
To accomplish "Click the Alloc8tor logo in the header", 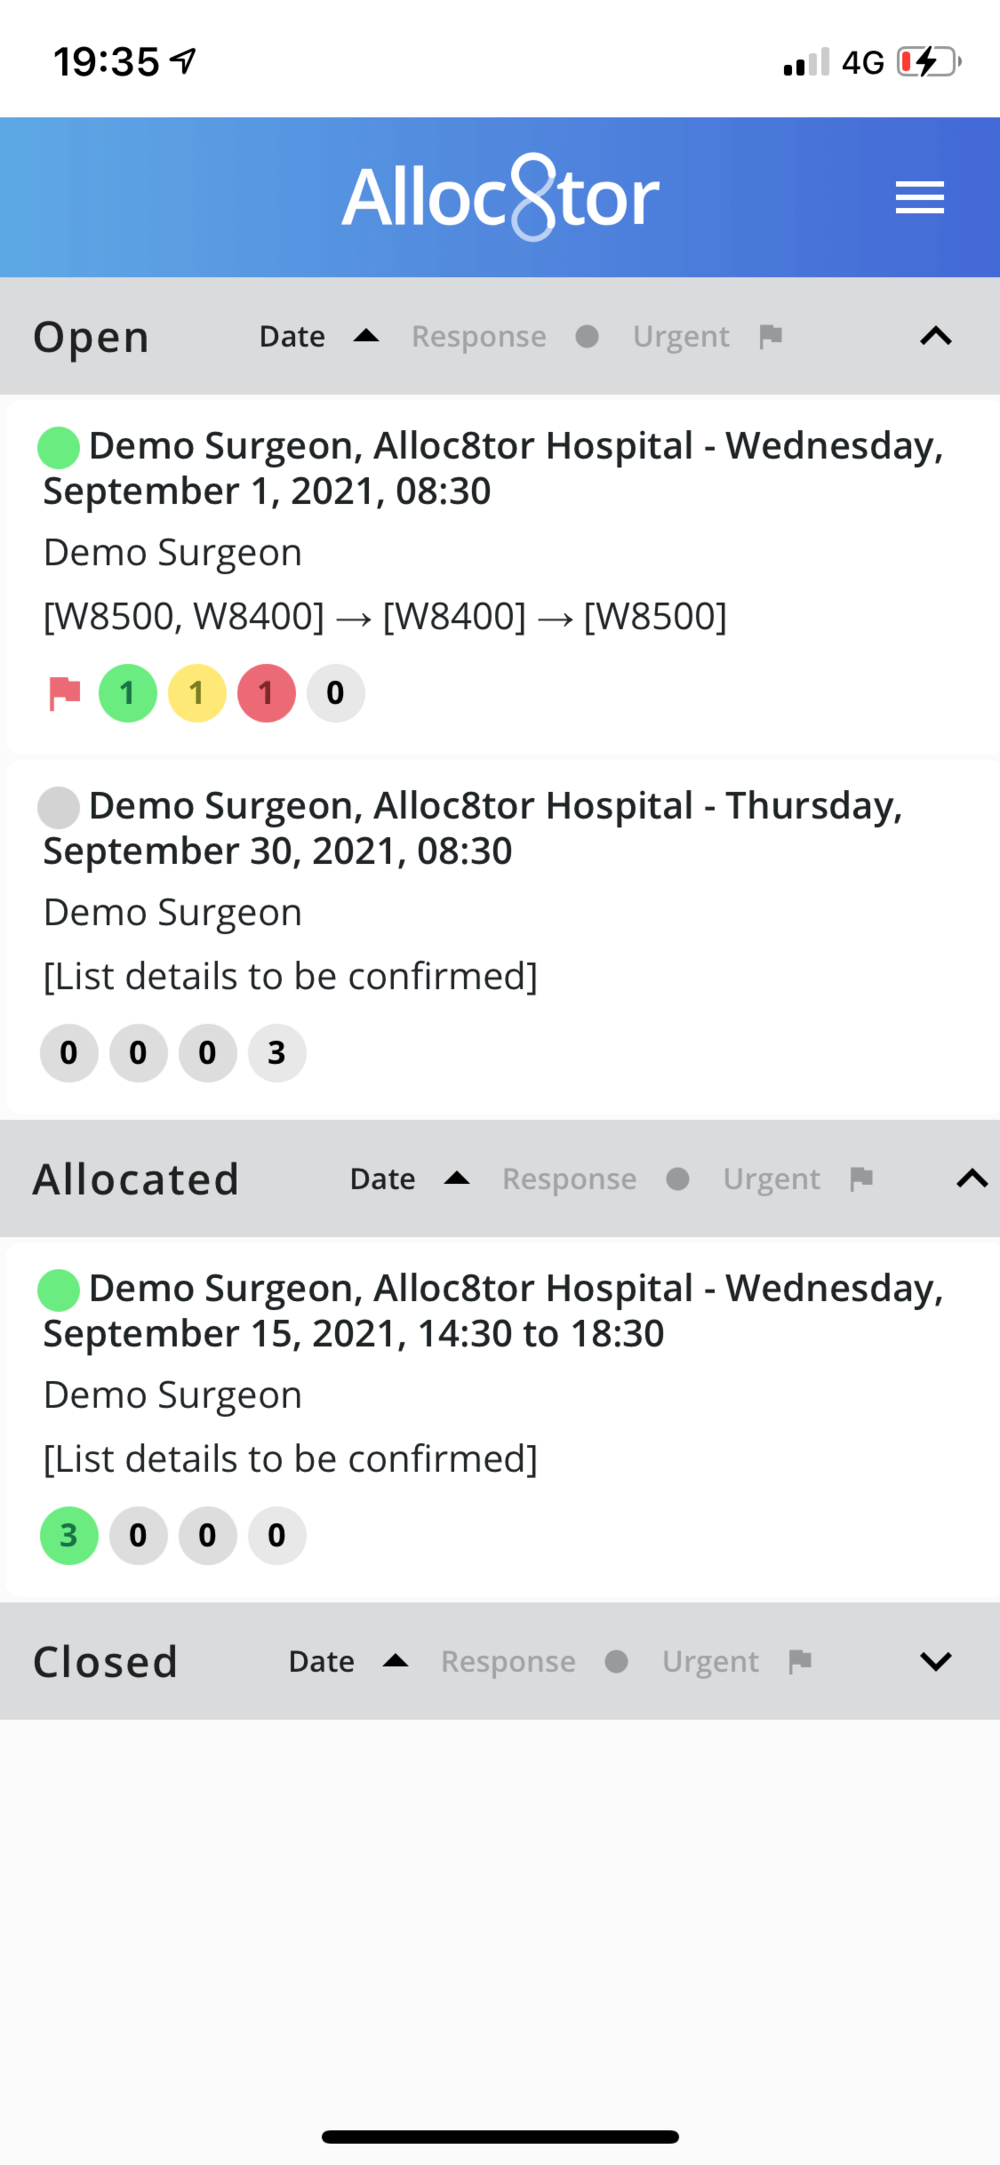I will (500, 197).
